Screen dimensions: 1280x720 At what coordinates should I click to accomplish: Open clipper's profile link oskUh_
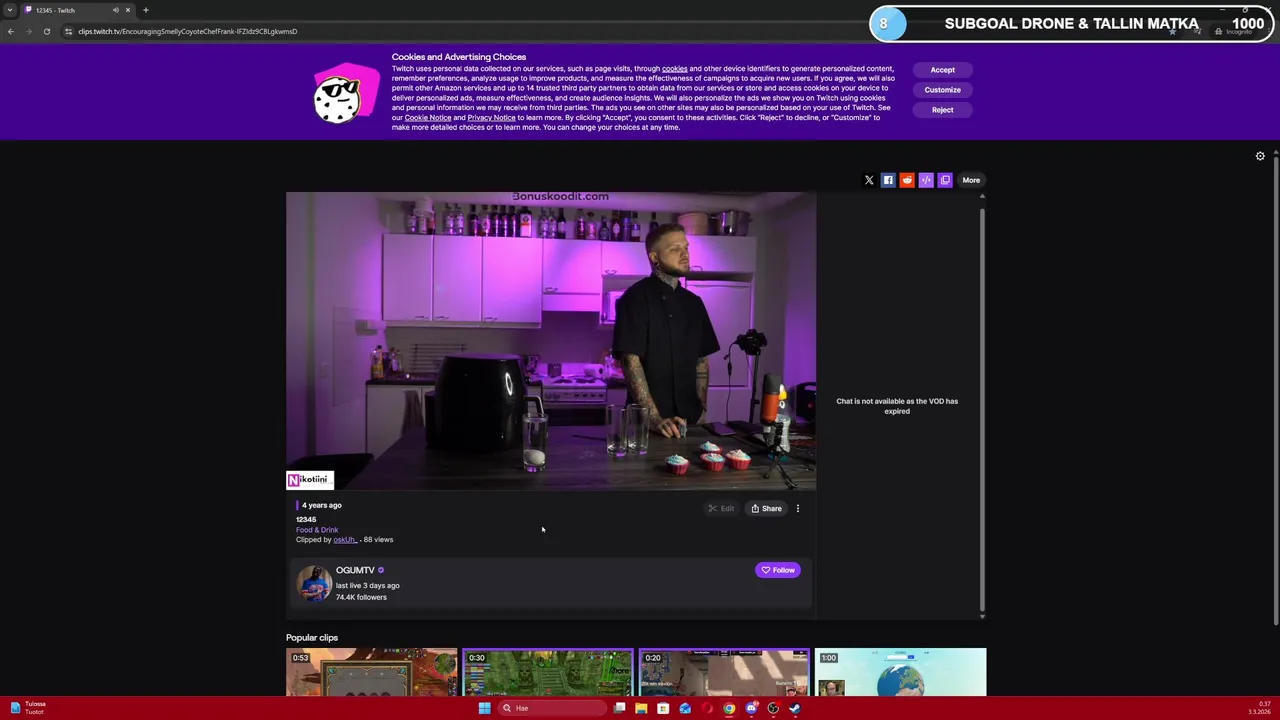click(345, 540)
